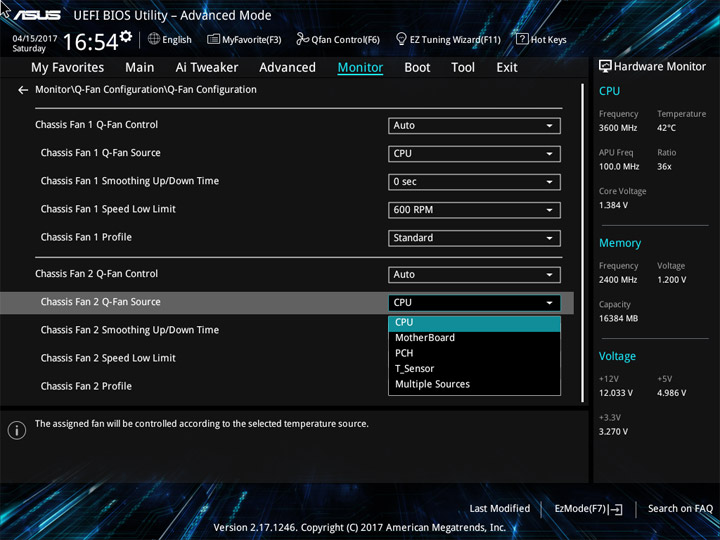Click the EzMode exit arrow icon
The image size is (720, 540).
tap(616, 509)
